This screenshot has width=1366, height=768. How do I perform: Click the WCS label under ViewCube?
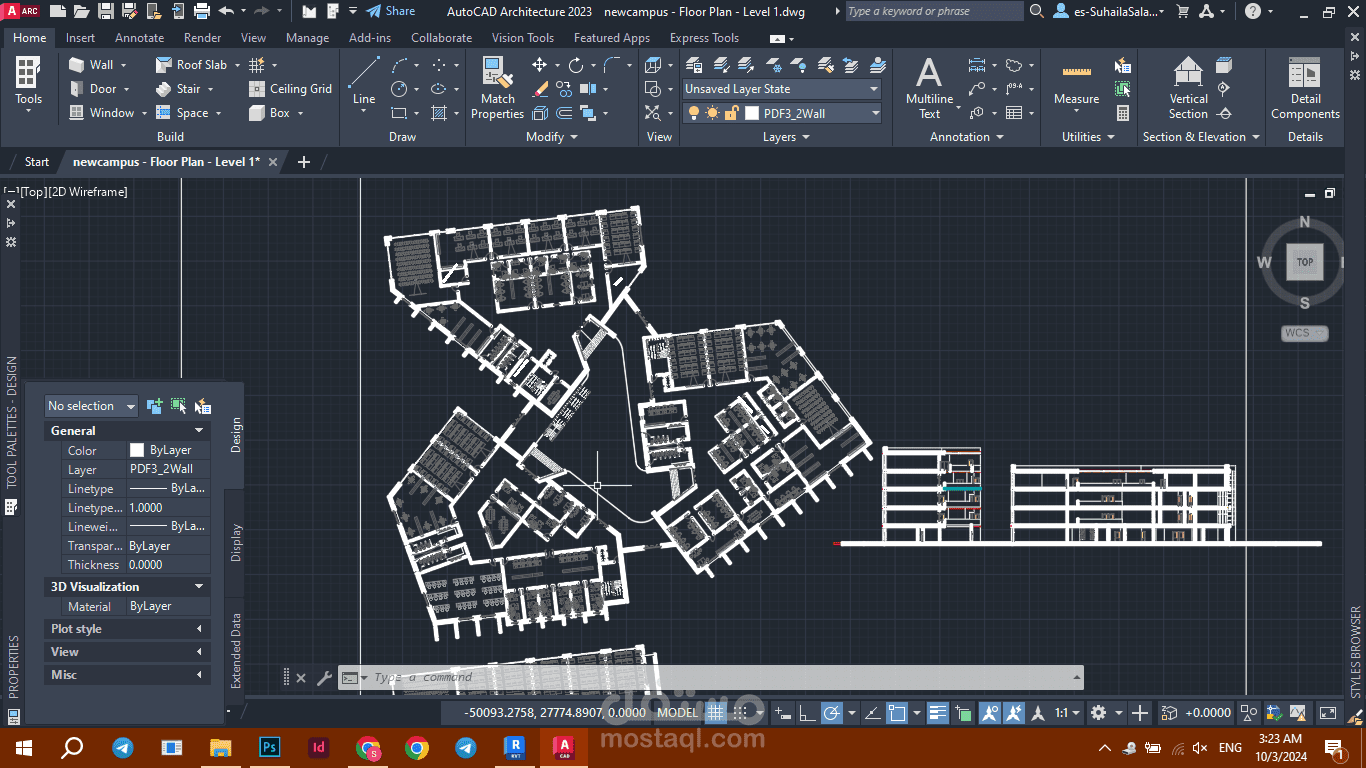[x=1304, y=333]
